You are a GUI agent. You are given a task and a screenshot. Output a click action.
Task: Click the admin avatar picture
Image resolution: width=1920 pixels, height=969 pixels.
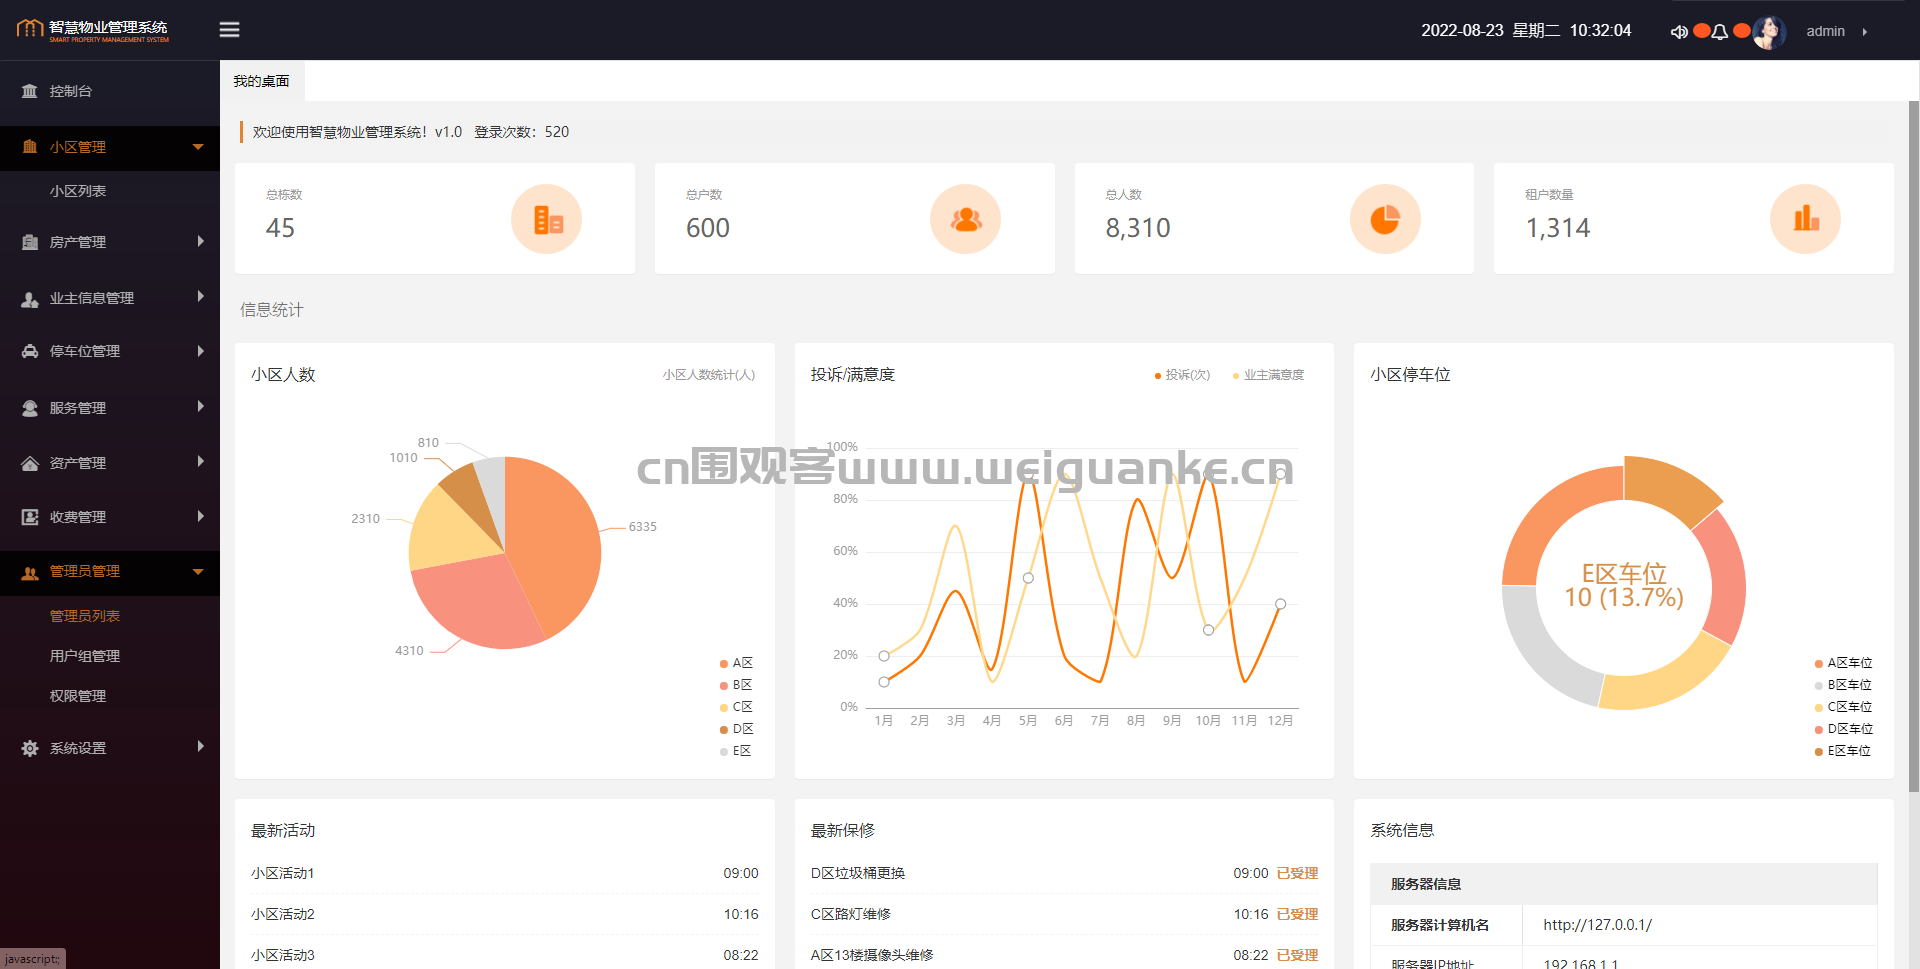point(1769,32)
